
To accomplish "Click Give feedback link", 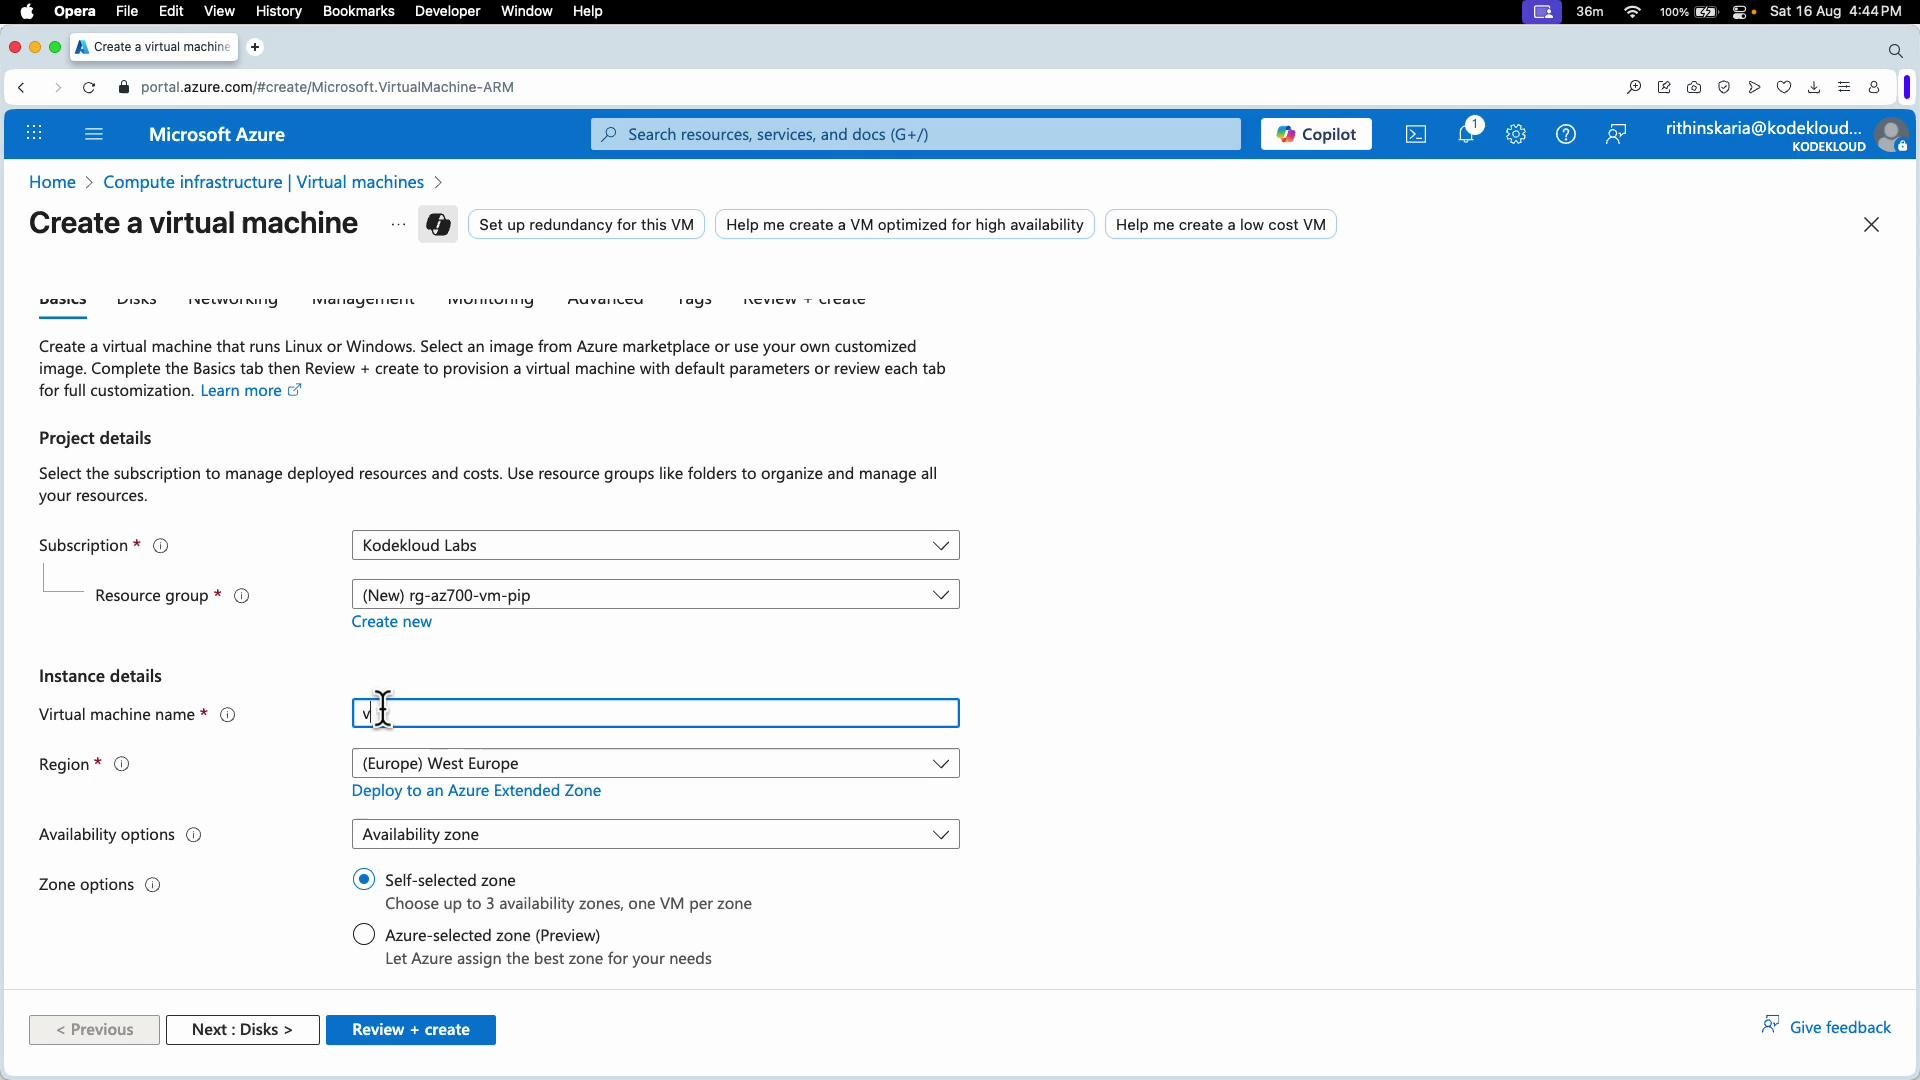I will [1826, 1027].
